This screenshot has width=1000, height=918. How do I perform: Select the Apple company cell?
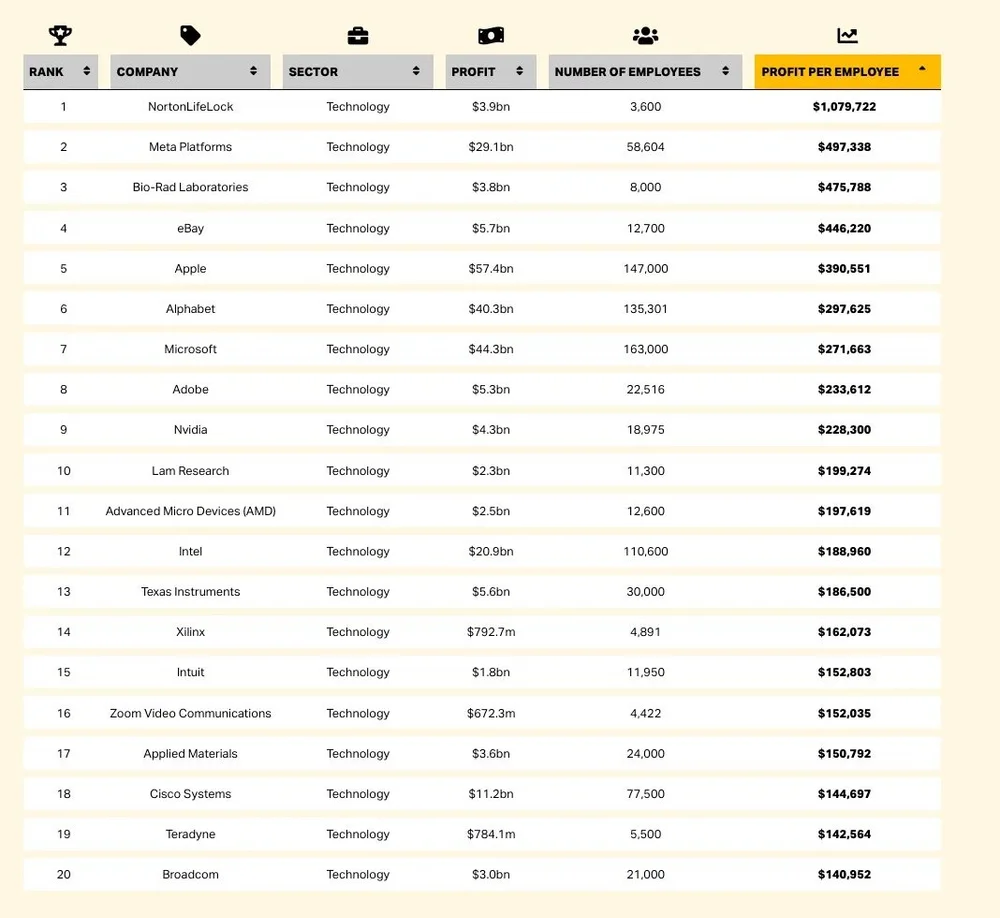190,269
